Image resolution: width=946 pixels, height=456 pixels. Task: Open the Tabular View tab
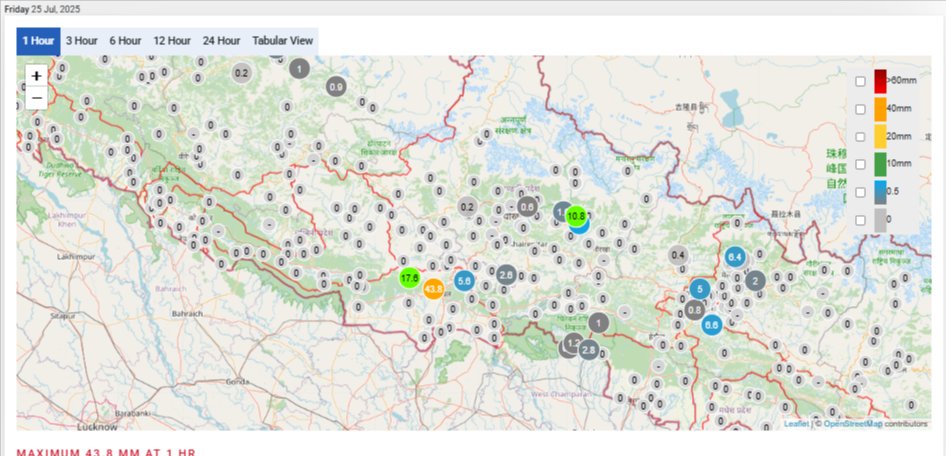pyautogui.click(x=282, y=41)
